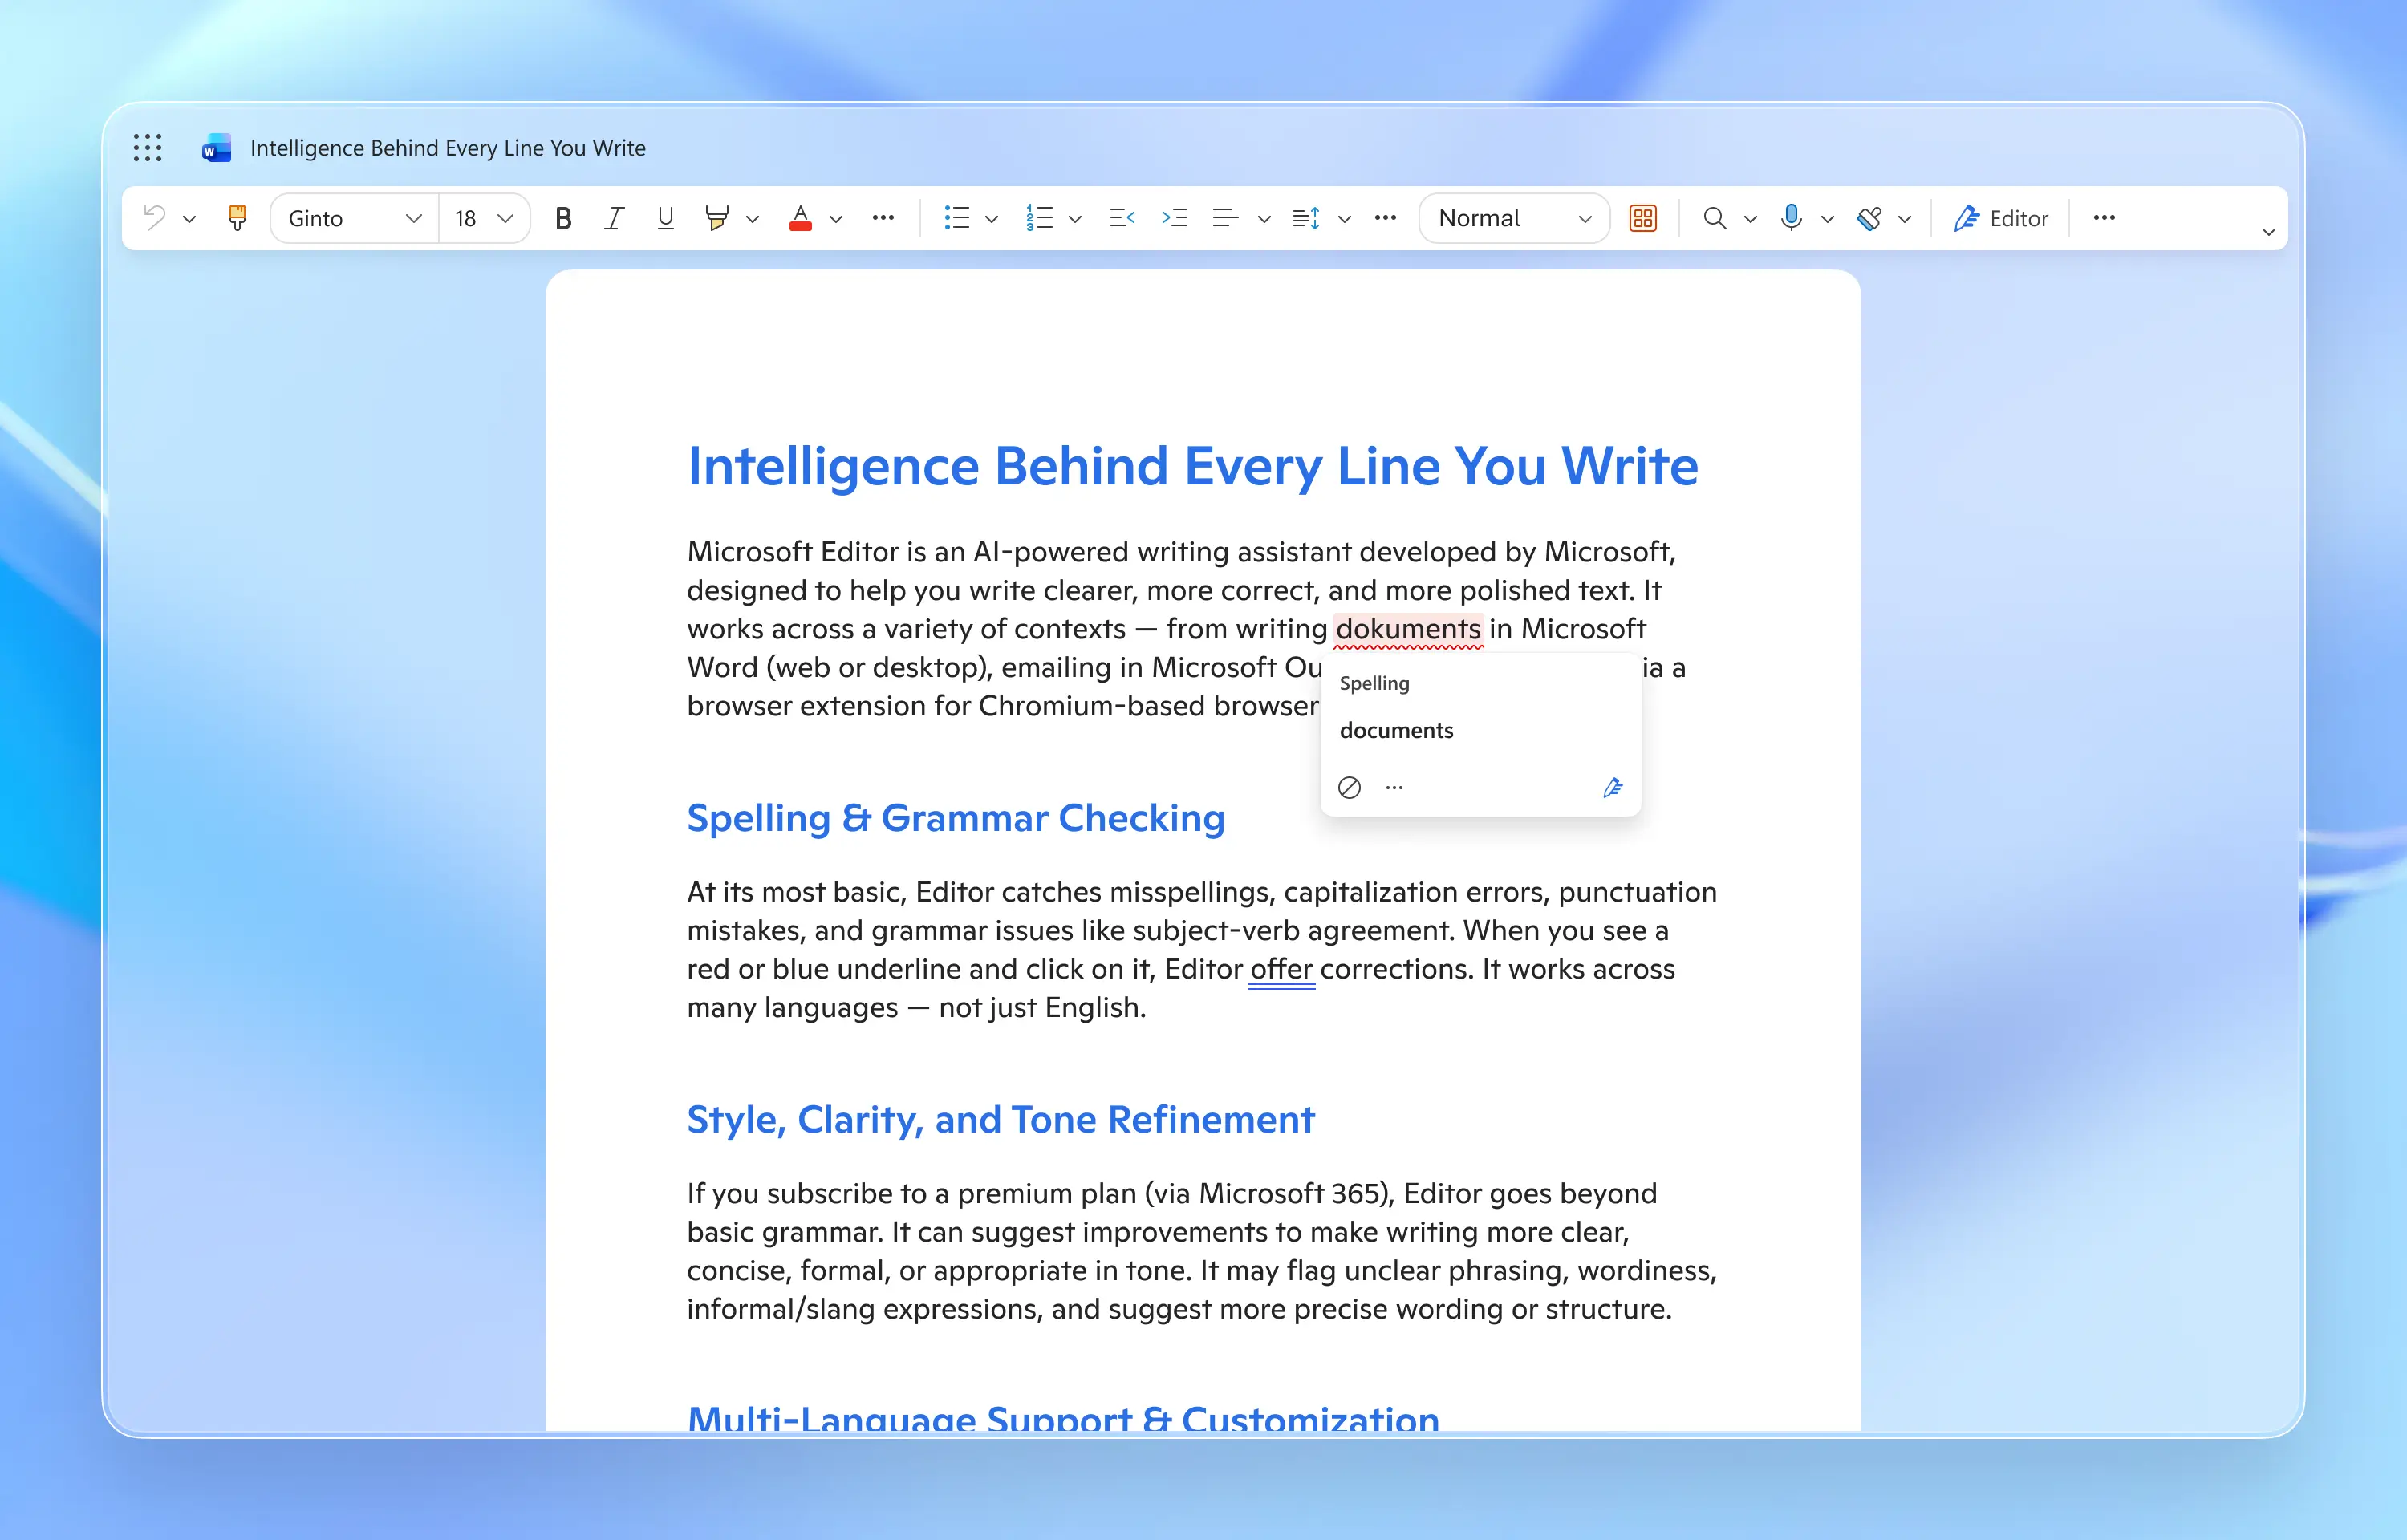
Task: Insert a bulleted list
Action: [957, 218]
